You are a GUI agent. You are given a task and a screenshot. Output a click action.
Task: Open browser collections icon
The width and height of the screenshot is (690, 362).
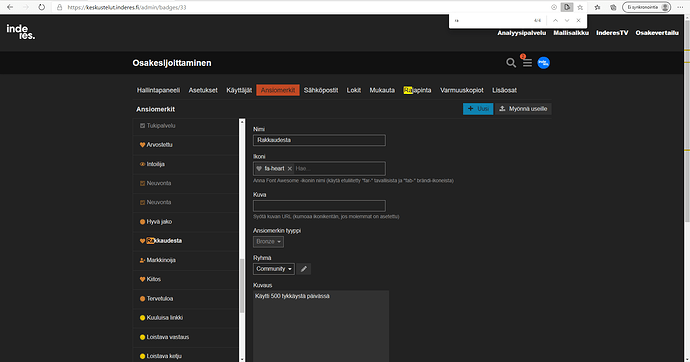[613, 7]
